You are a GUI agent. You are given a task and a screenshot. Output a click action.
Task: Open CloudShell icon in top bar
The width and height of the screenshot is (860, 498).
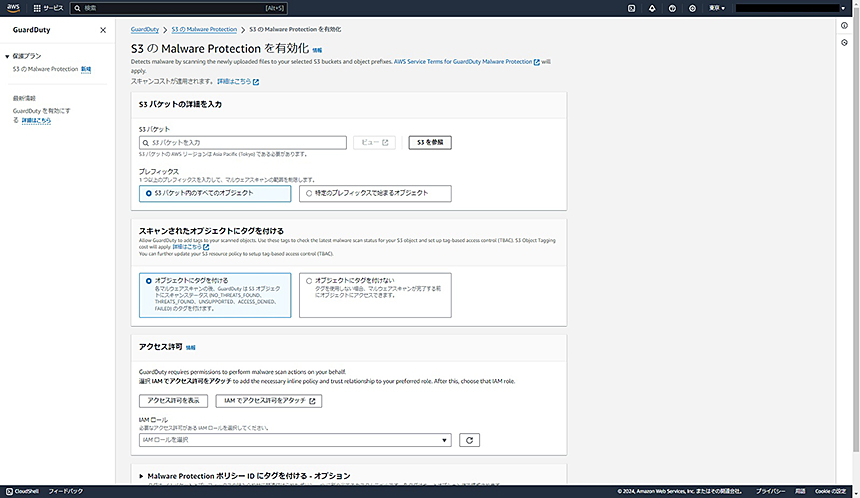pyautogui.click(x=631, y=8)
